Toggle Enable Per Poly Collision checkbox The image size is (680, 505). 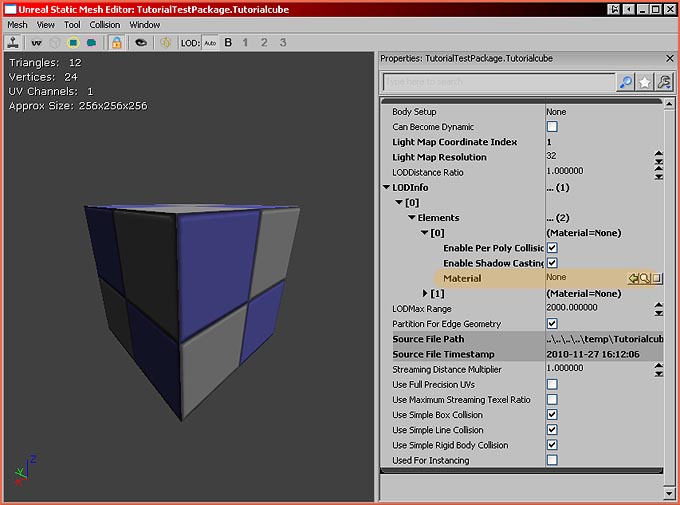click(x=552, y=248)
